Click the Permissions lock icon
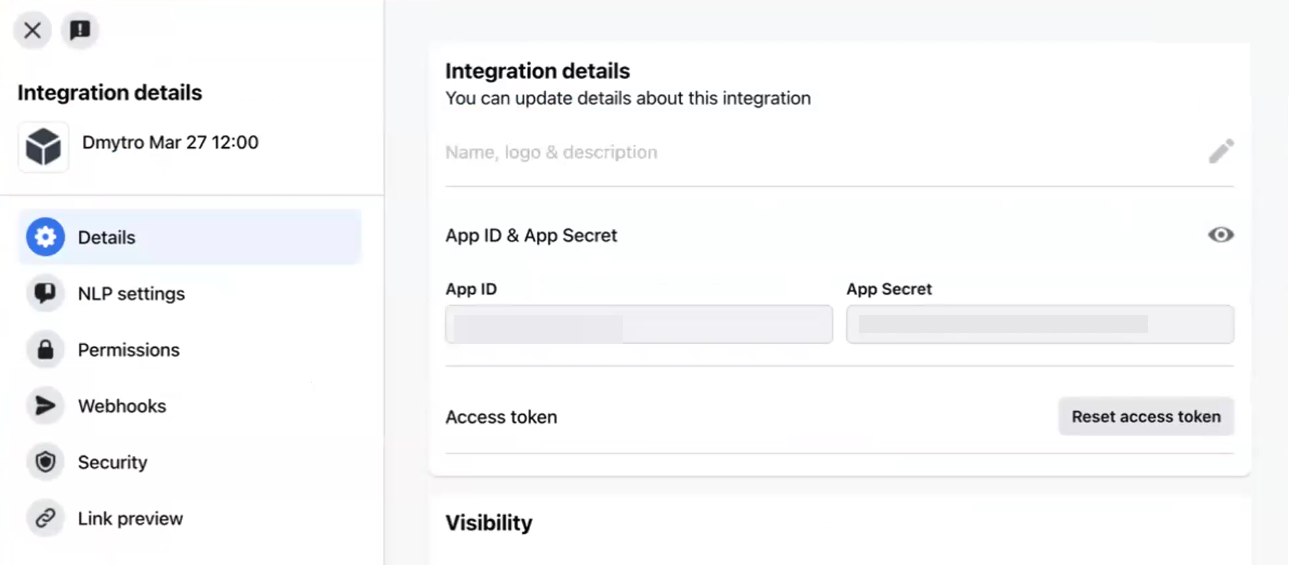This screenshot has height=565, width=1289. tap(45, 350)
